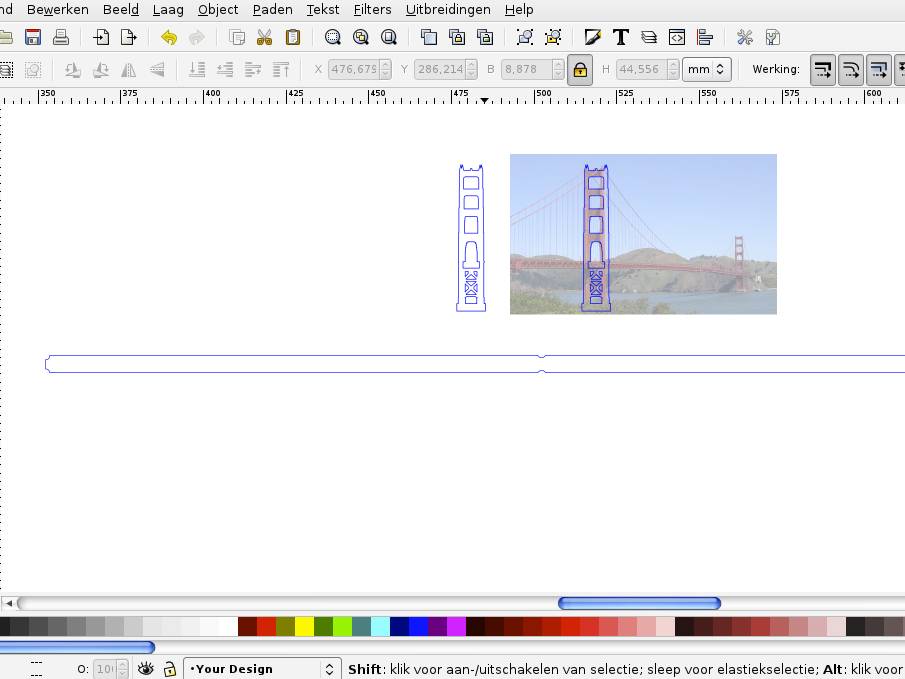Click the Ungroup objects icon
This screenshot has width=905, height=679.
[553, 38]
